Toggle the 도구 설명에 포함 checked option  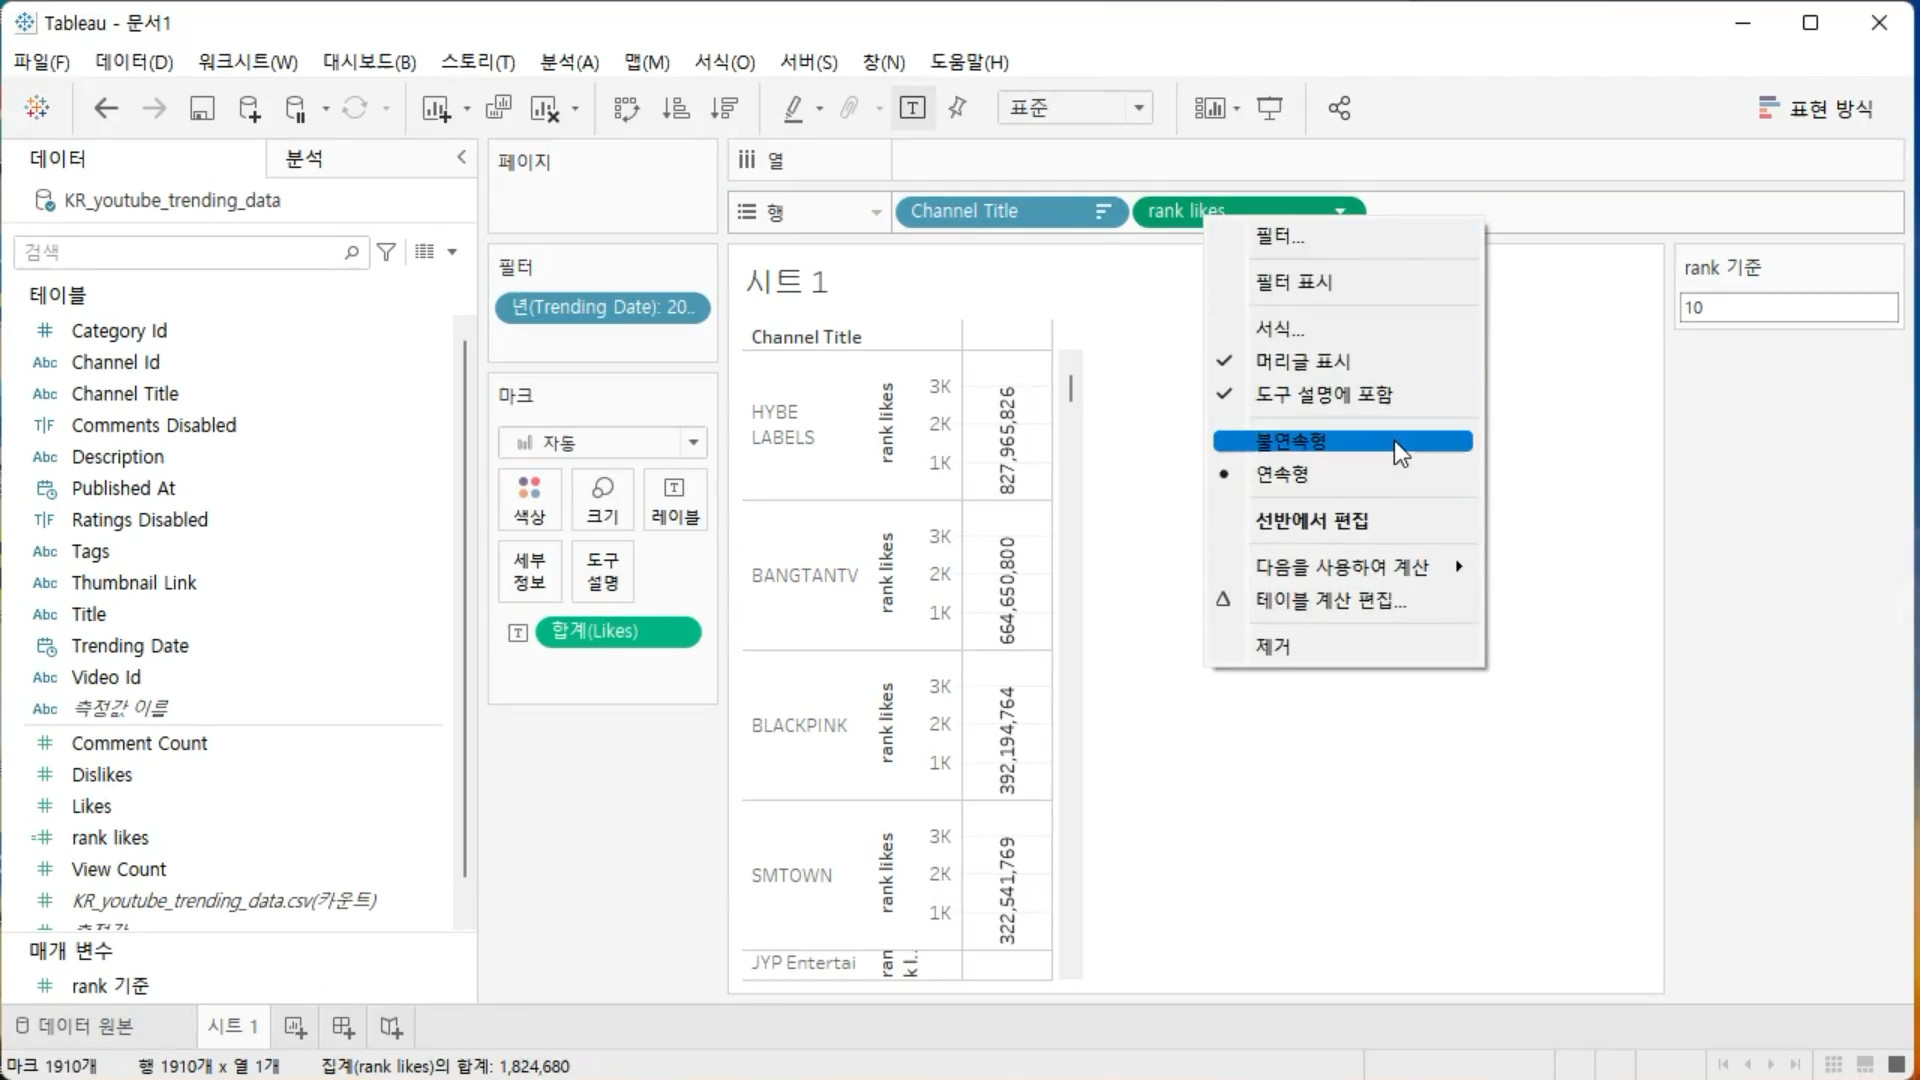click(x=1323, y=394)
